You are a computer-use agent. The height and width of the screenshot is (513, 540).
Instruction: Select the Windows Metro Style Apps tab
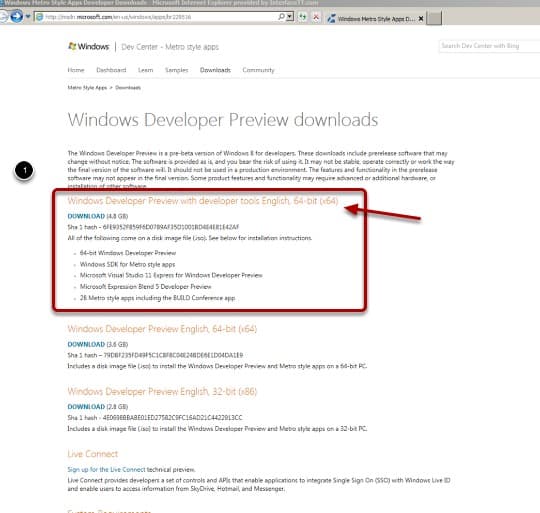click(375, 19)
